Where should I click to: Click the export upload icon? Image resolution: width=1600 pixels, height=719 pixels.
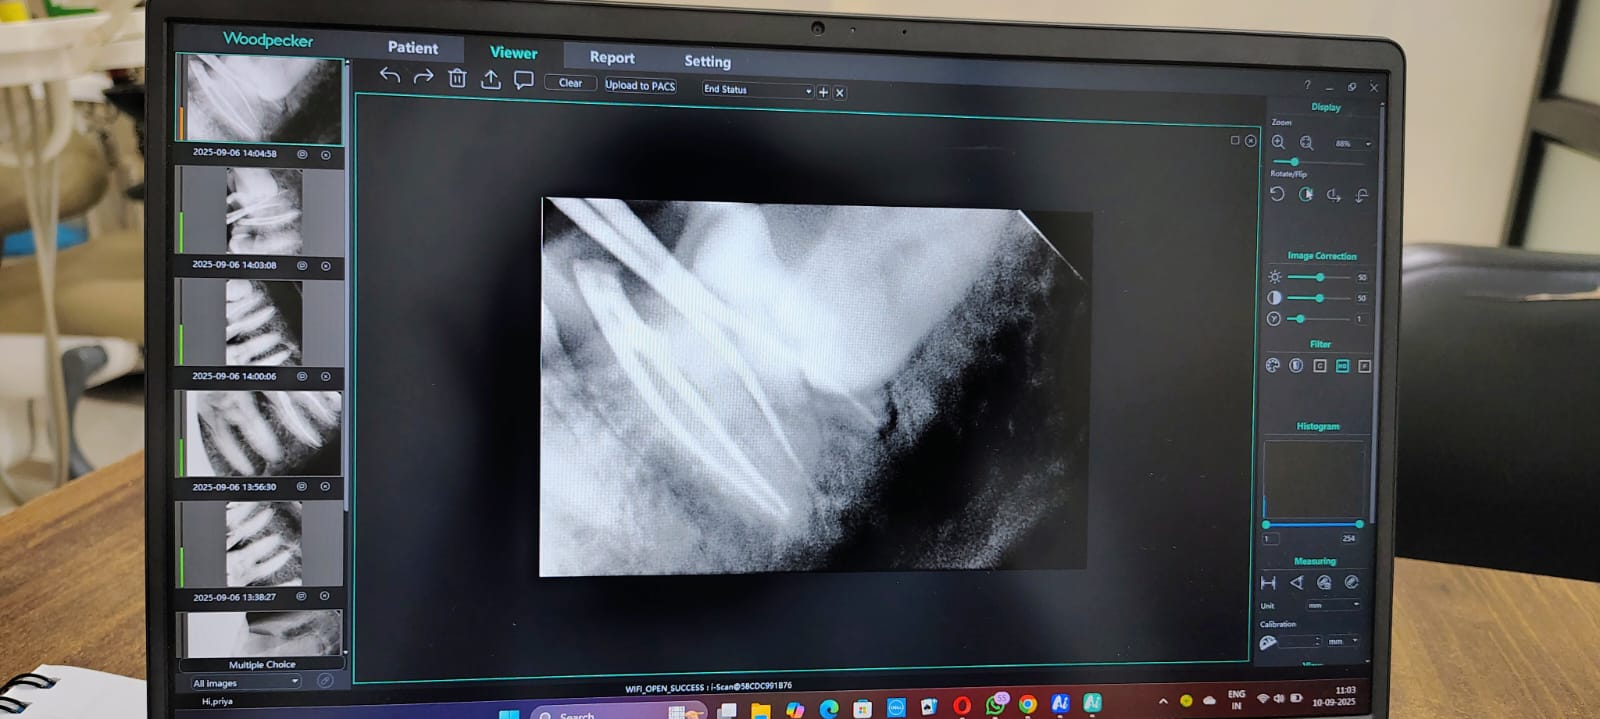point(491,79)
